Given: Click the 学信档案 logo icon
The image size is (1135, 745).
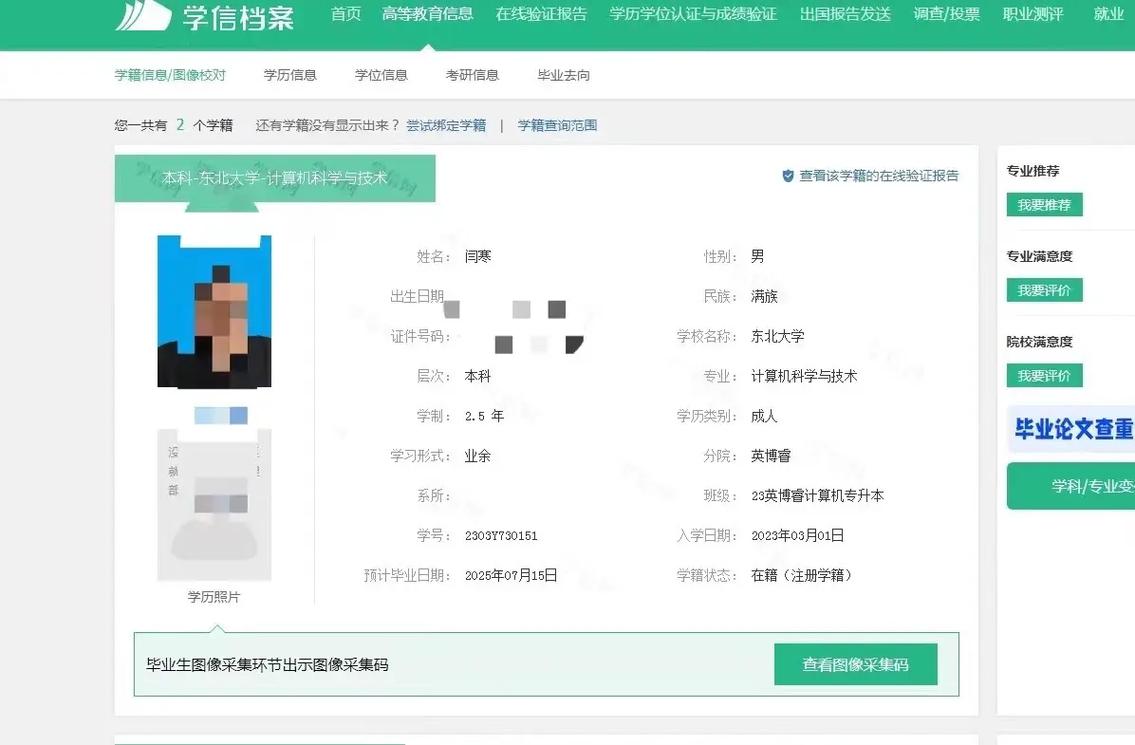Looking at the screenshot, I should coord(143,15).
